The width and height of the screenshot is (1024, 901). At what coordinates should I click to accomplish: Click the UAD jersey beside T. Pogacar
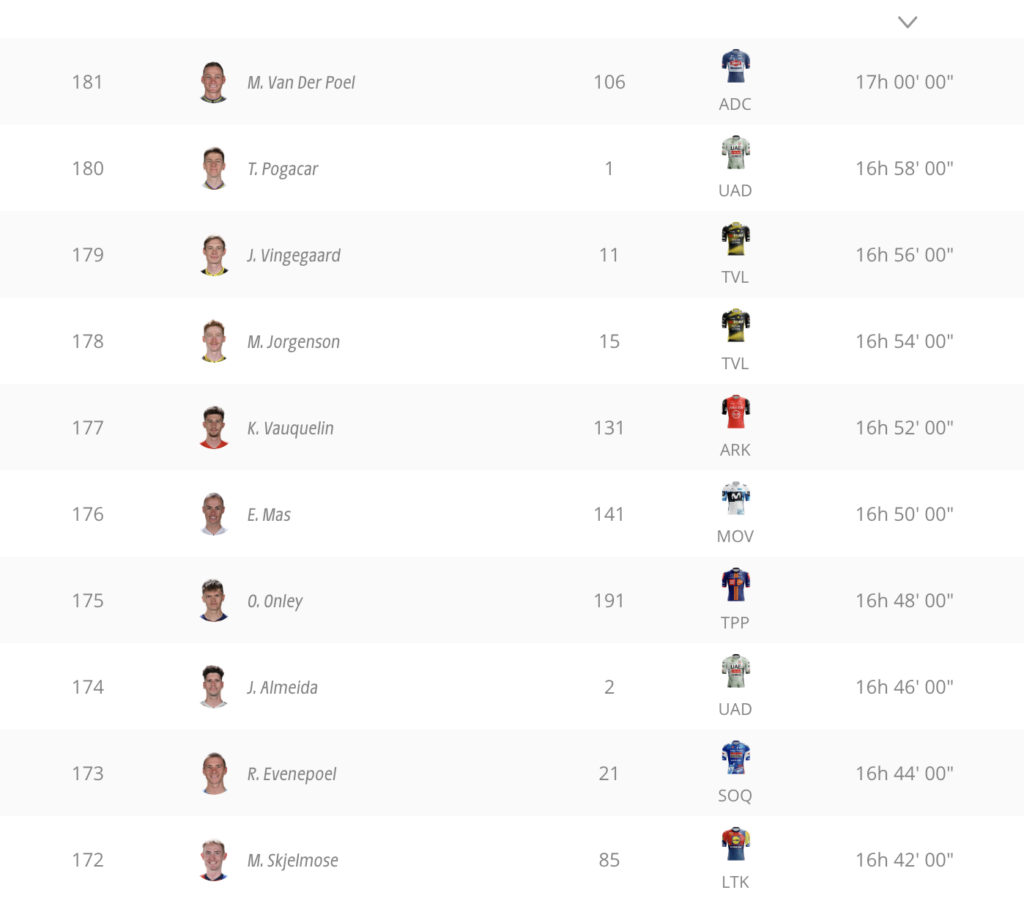(x=735, y=153)
